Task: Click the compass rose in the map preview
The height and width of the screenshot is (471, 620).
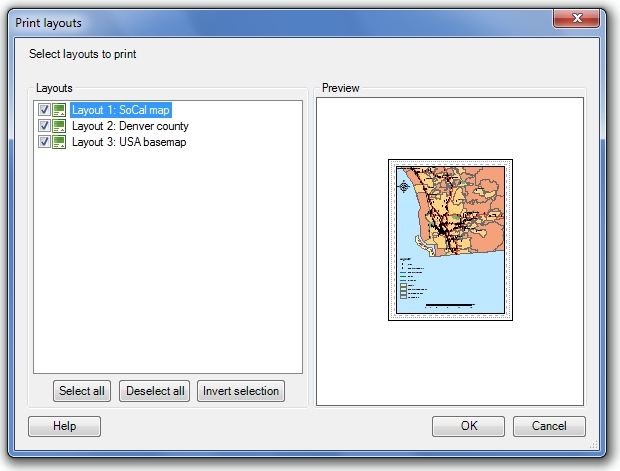Action: click(403, 186)
